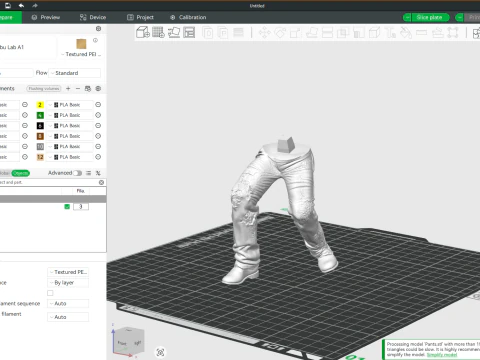The height and width of the screenshot is (360, 480).
Task: Tick the empty checkbox below By layer
Action: point(50,293)
